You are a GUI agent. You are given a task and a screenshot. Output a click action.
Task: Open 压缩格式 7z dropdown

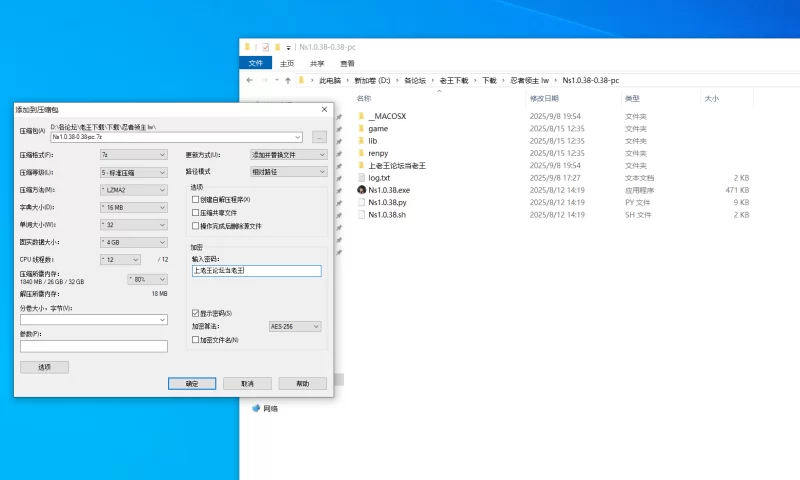click(134, 155)
